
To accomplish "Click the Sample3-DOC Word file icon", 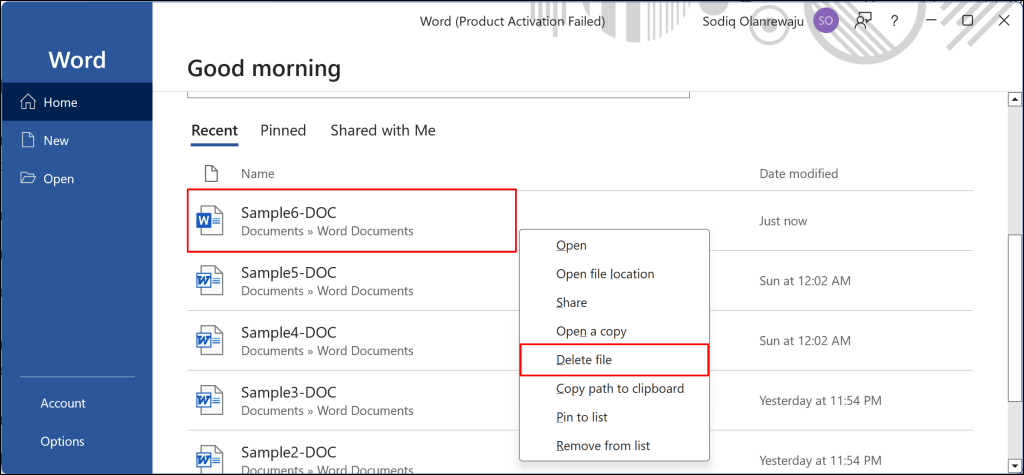I will (x=210, y=400).
